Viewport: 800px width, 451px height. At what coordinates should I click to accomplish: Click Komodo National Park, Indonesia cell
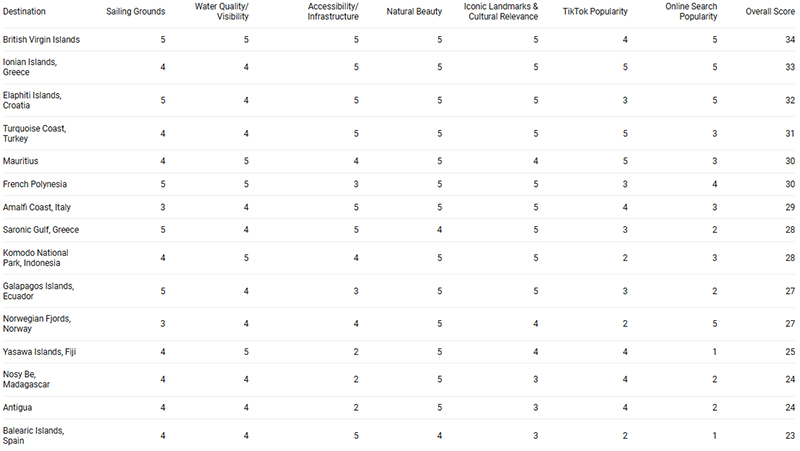(35, 258)
